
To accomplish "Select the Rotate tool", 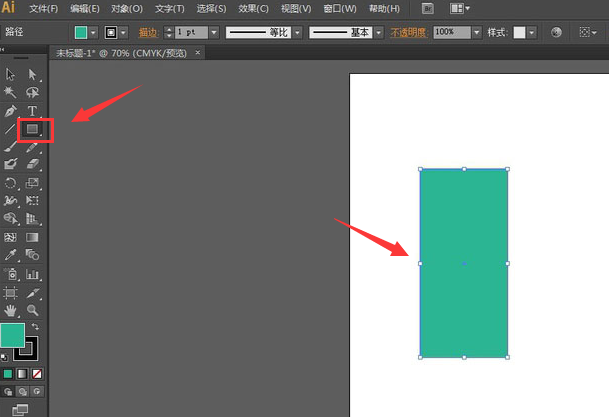I will tap(11, 183).
